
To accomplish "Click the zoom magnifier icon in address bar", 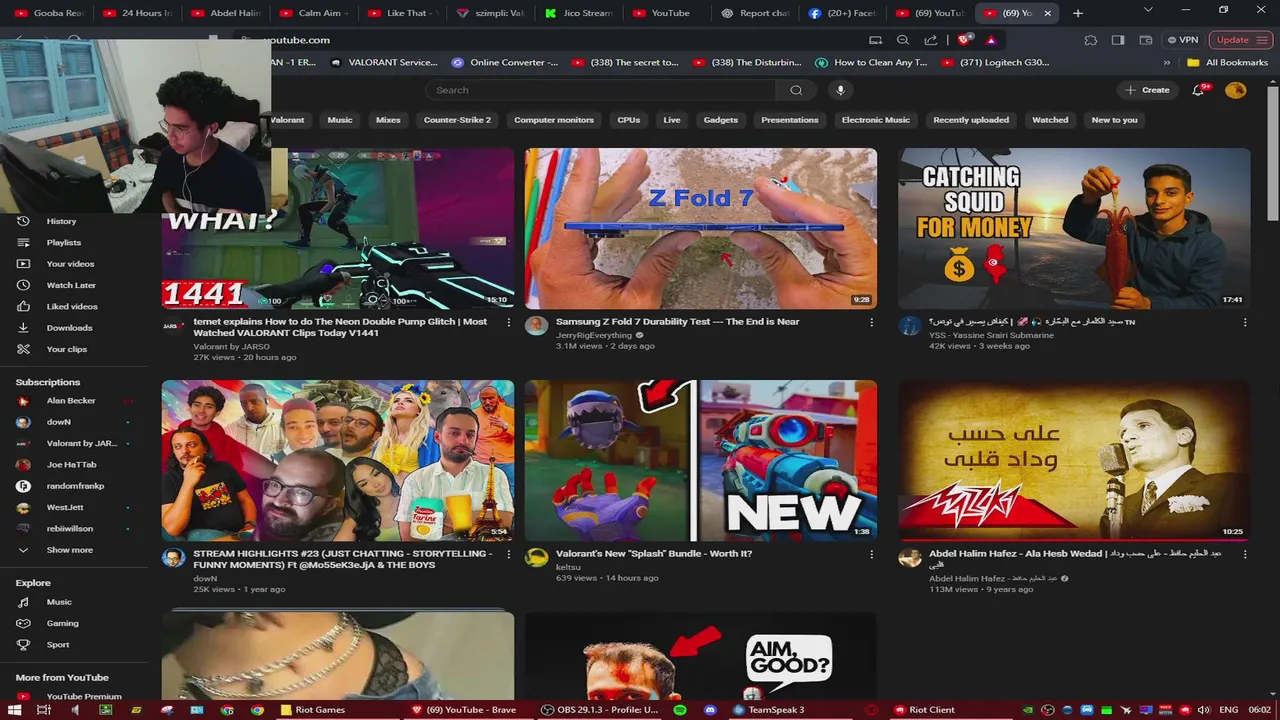I will click(x=903, y=40).
